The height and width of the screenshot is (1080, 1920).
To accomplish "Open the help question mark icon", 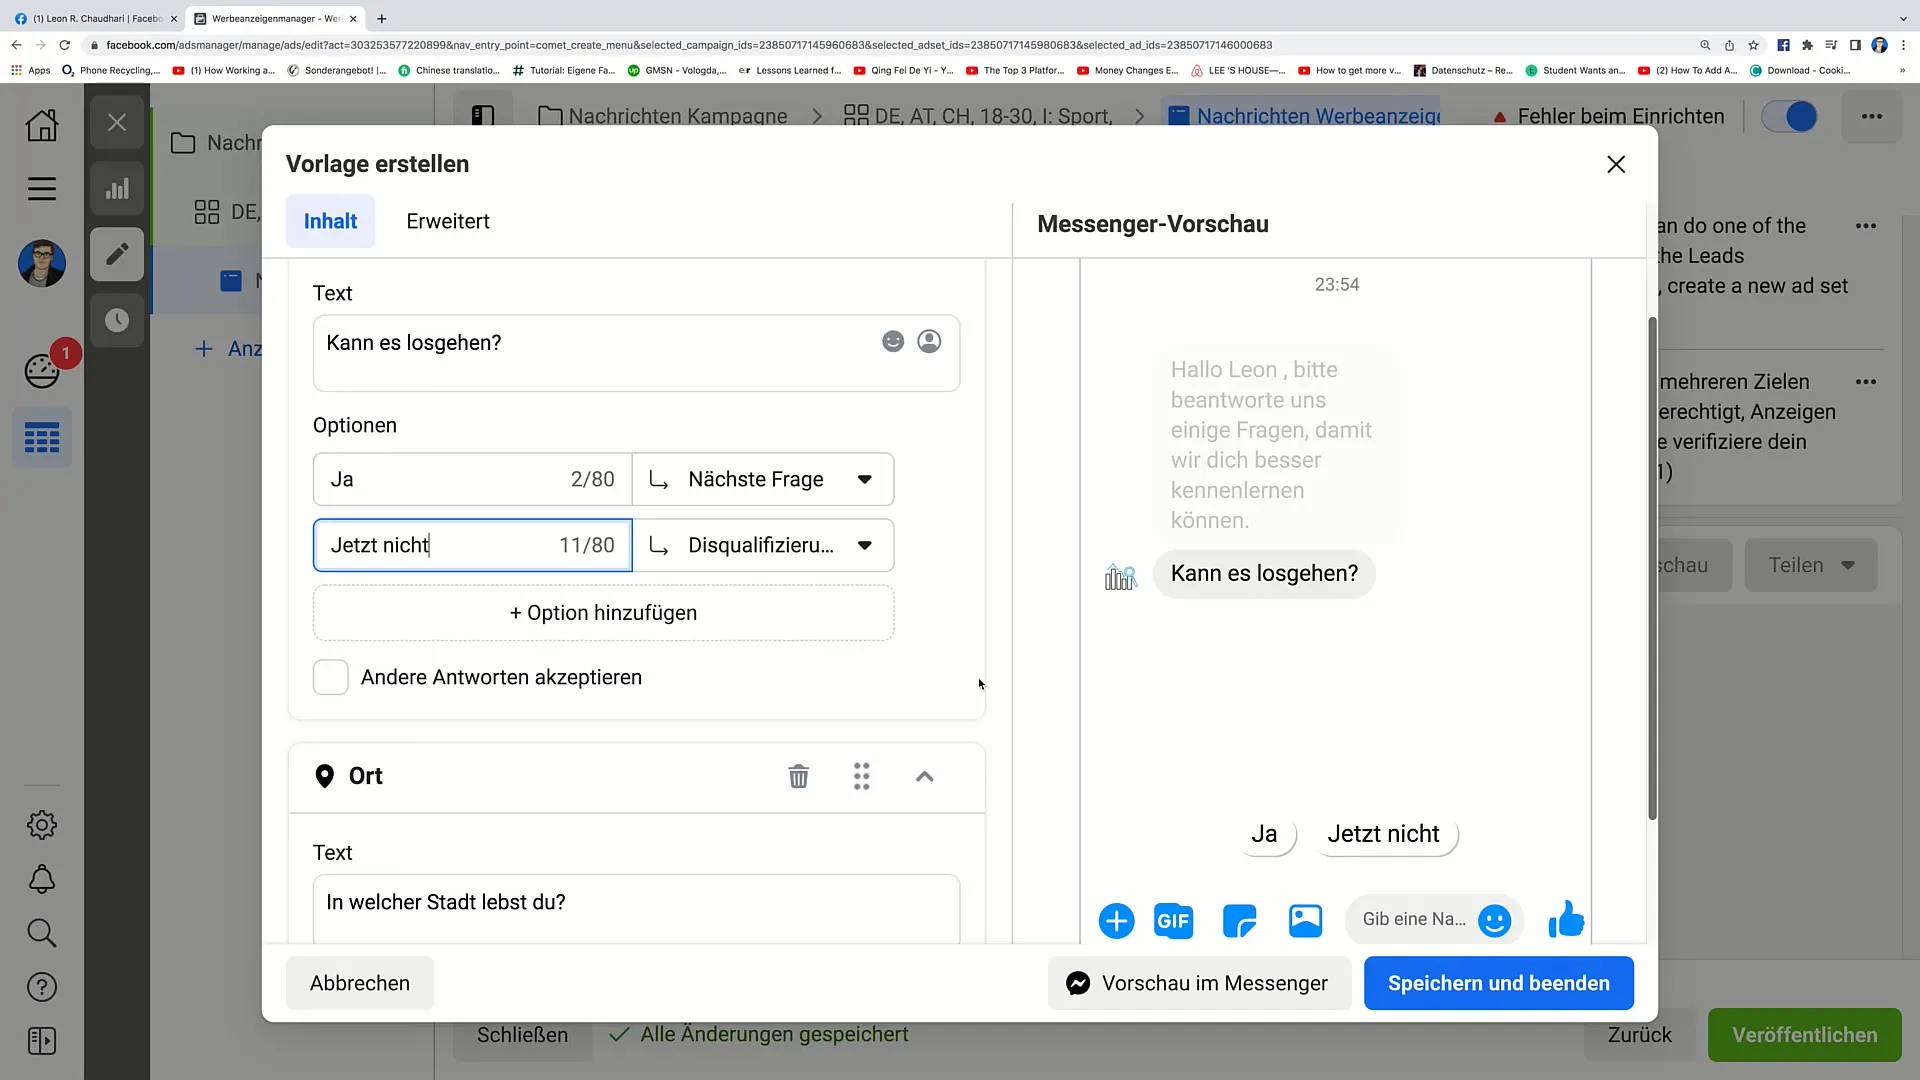I will (42, 987).
